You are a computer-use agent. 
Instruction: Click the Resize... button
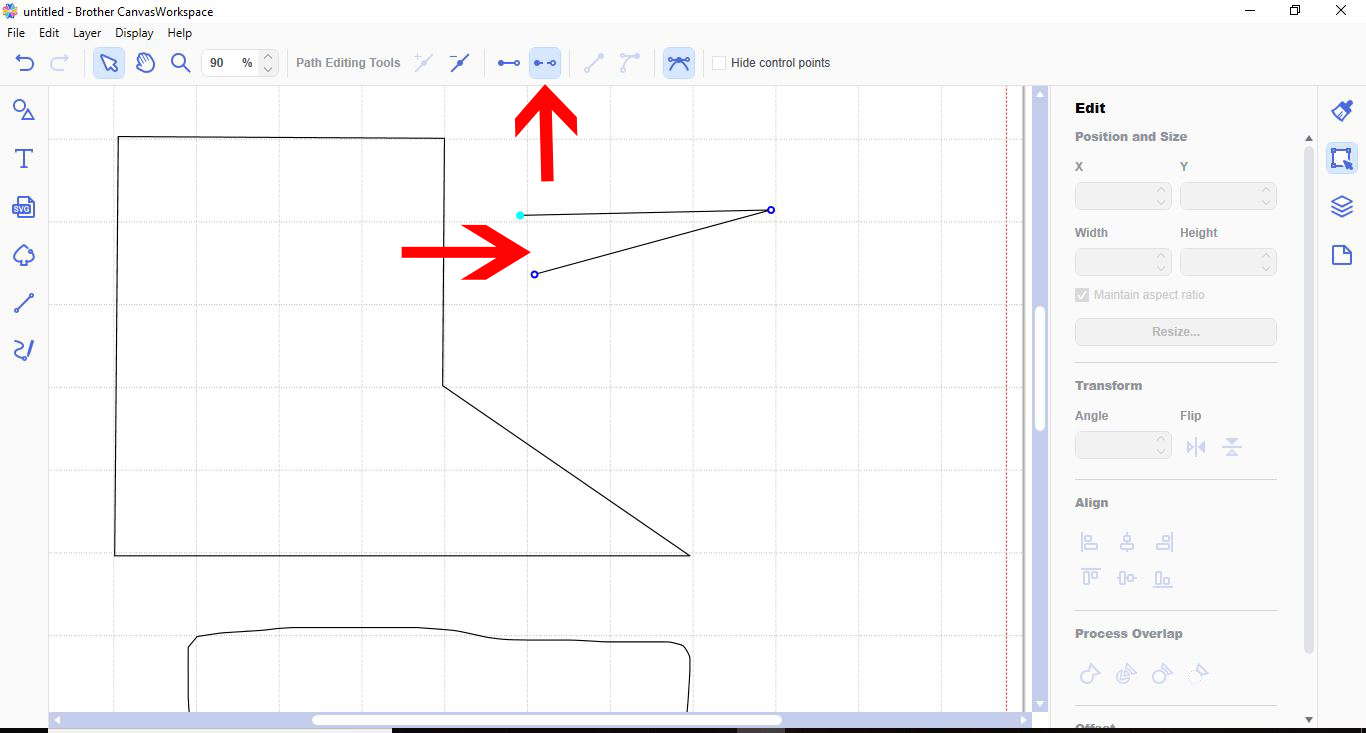click(x=1176, y=332)
